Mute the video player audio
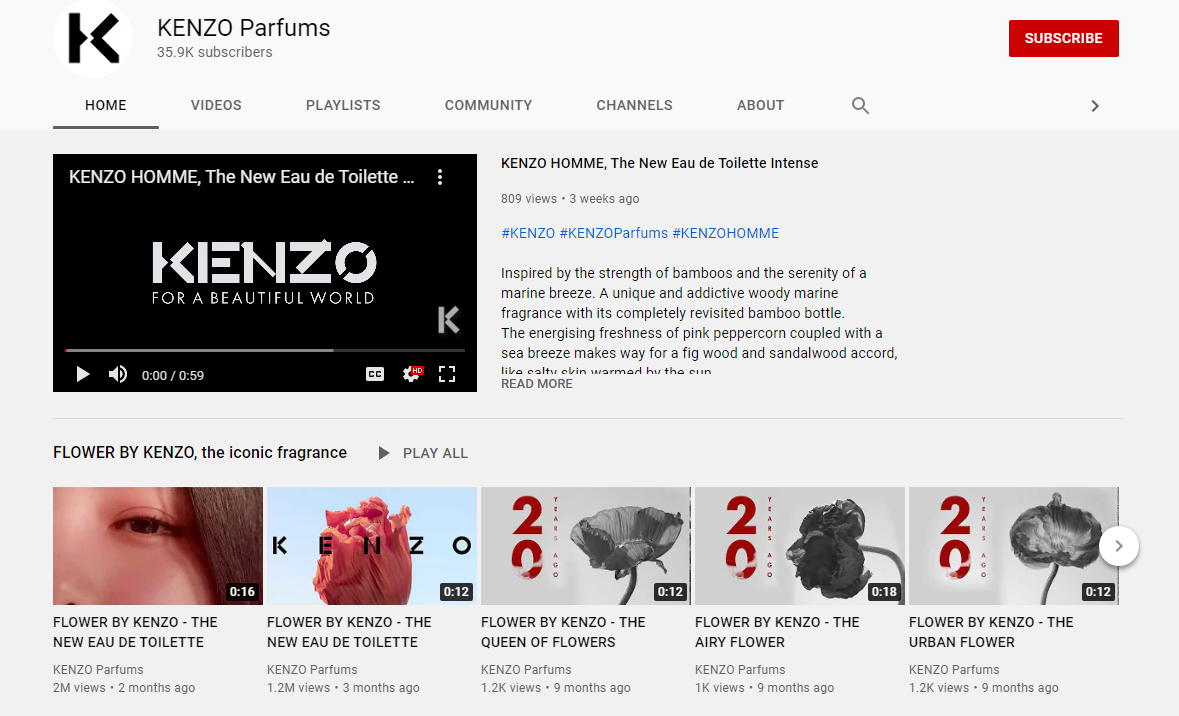The image size is (1179, 716). tap(117, 373)
